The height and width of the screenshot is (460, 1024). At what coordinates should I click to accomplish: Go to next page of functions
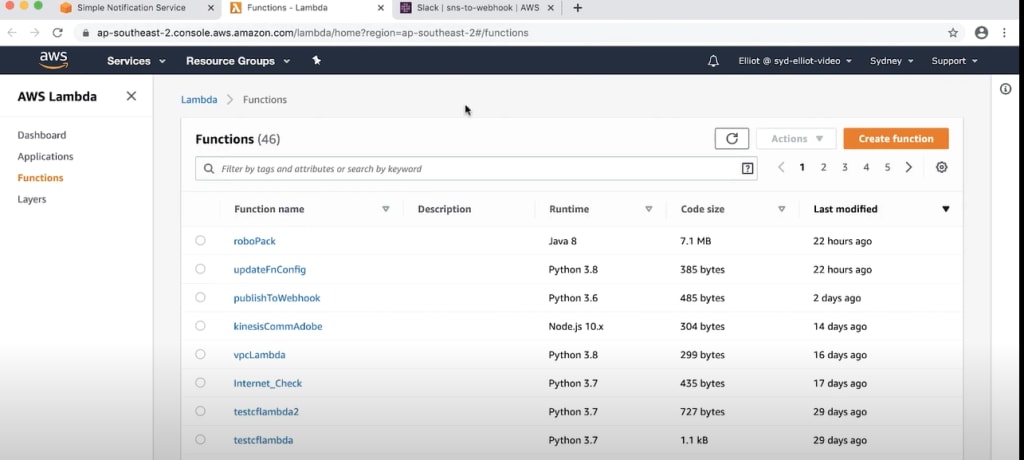point(908,167)
